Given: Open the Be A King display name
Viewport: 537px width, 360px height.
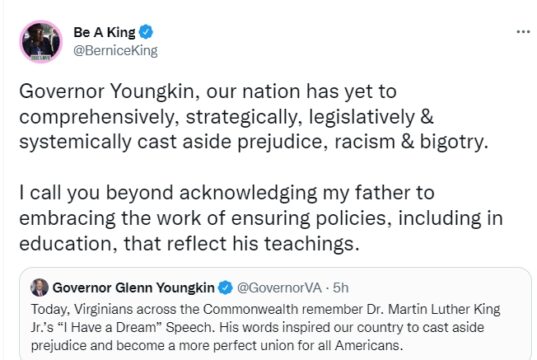Looking at the screenshot, I should pos(104,32).
